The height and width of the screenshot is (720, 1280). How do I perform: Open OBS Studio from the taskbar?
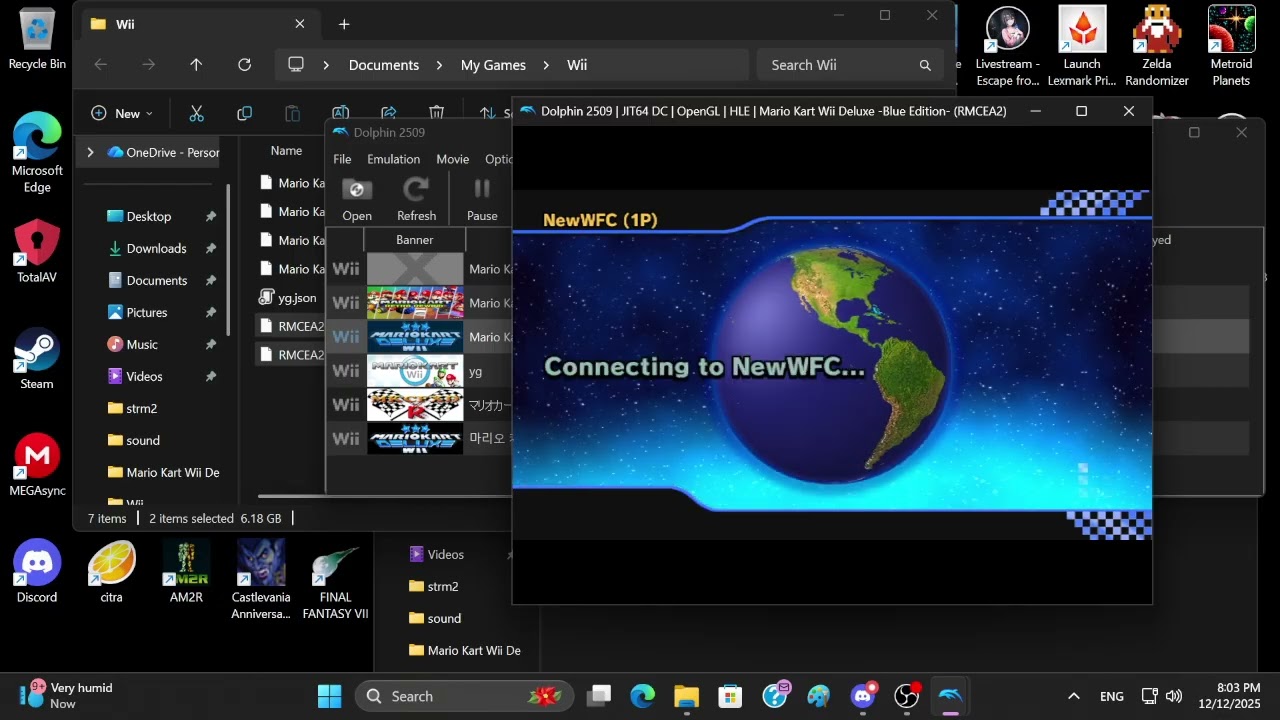[x=906, y=696]
